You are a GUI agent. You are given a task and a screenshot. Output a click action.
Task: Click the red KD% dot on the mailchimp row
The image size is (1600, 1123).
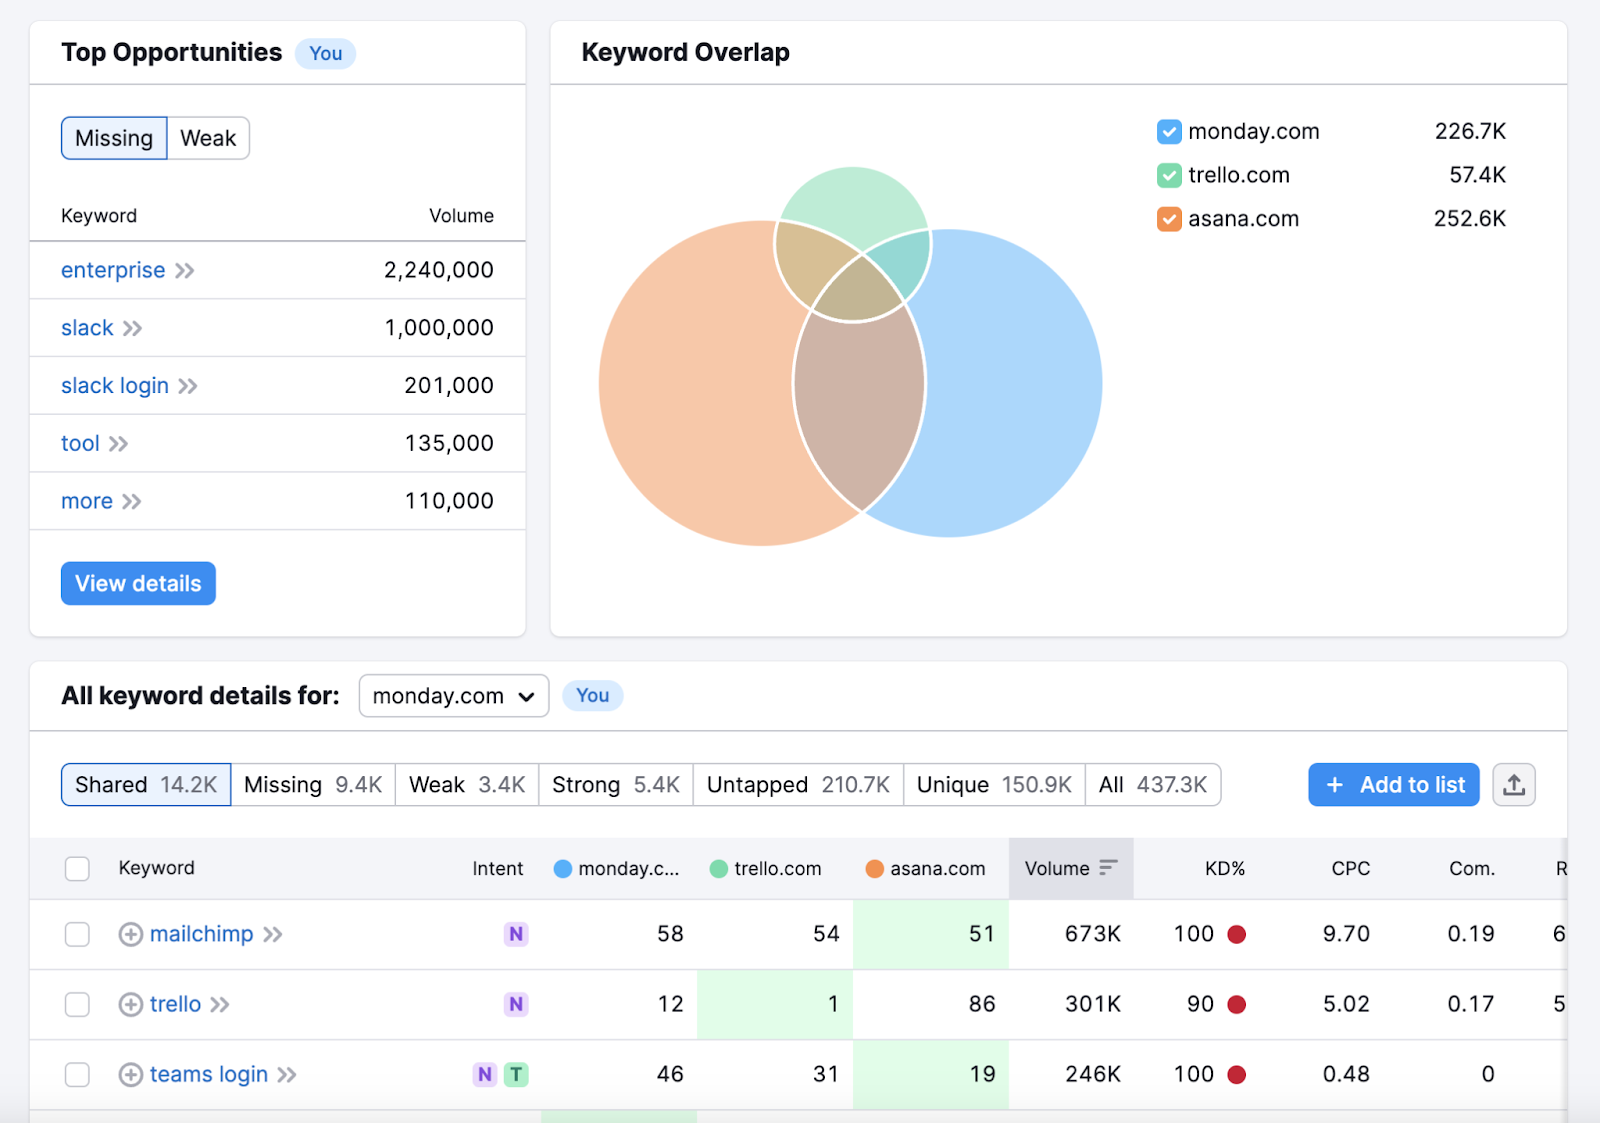(x=1238, y=934)
